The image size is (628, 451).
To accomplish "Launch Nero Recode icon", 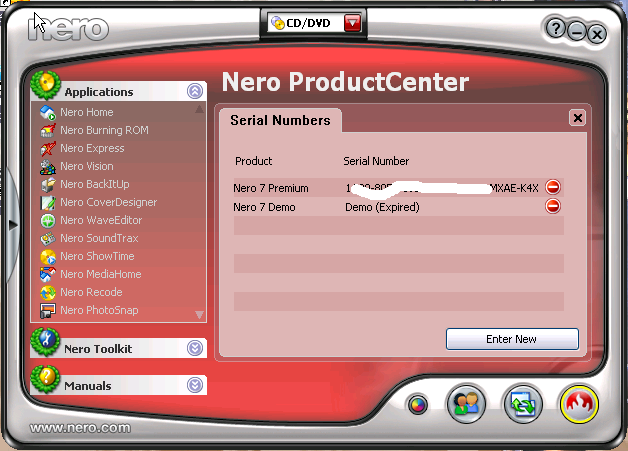I will pyautogui.click(x=48, y=293).
